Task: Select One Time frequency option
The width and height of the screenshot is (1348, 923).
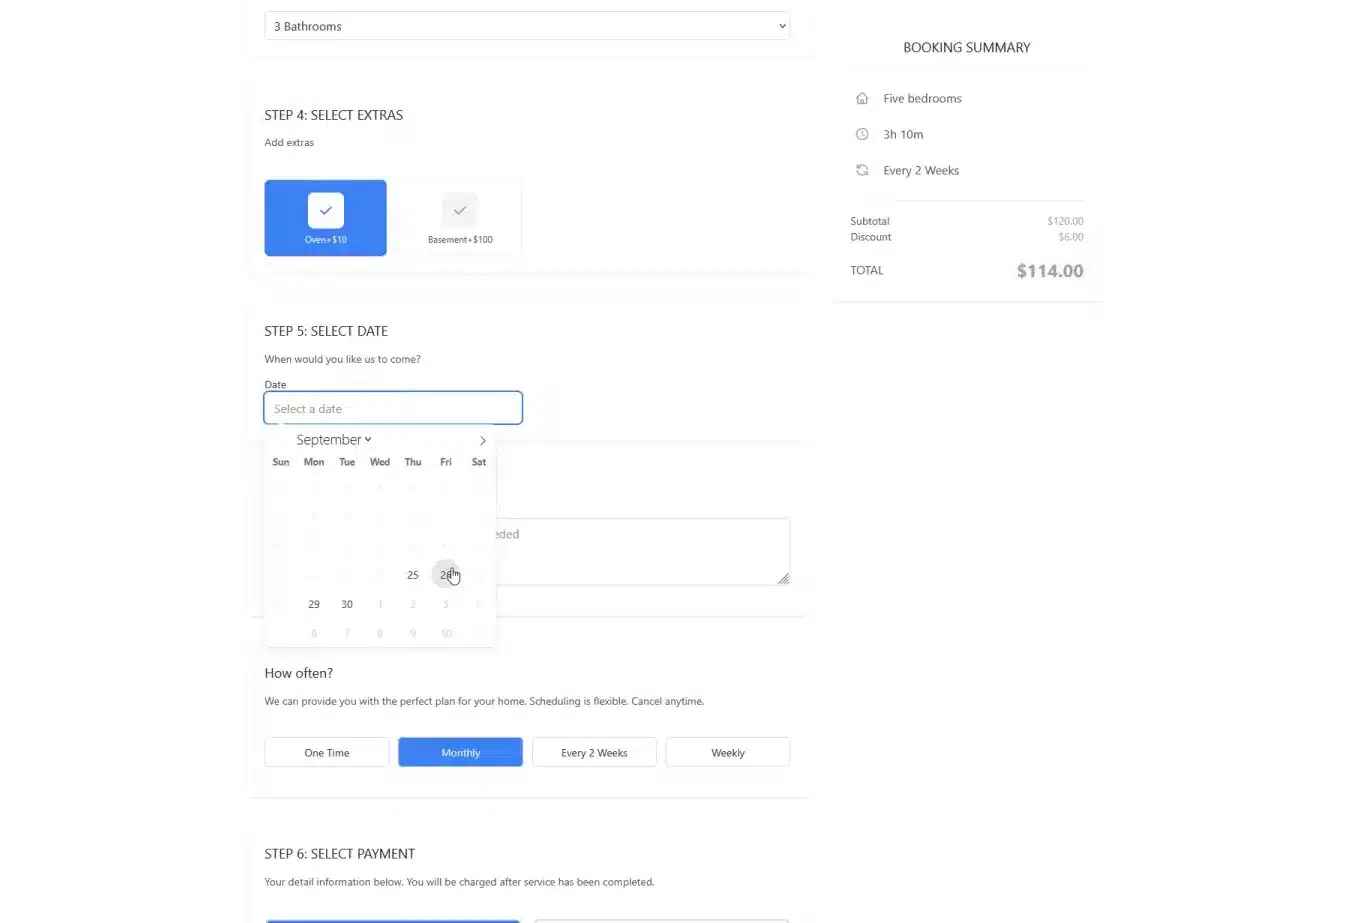Action: 326,752
